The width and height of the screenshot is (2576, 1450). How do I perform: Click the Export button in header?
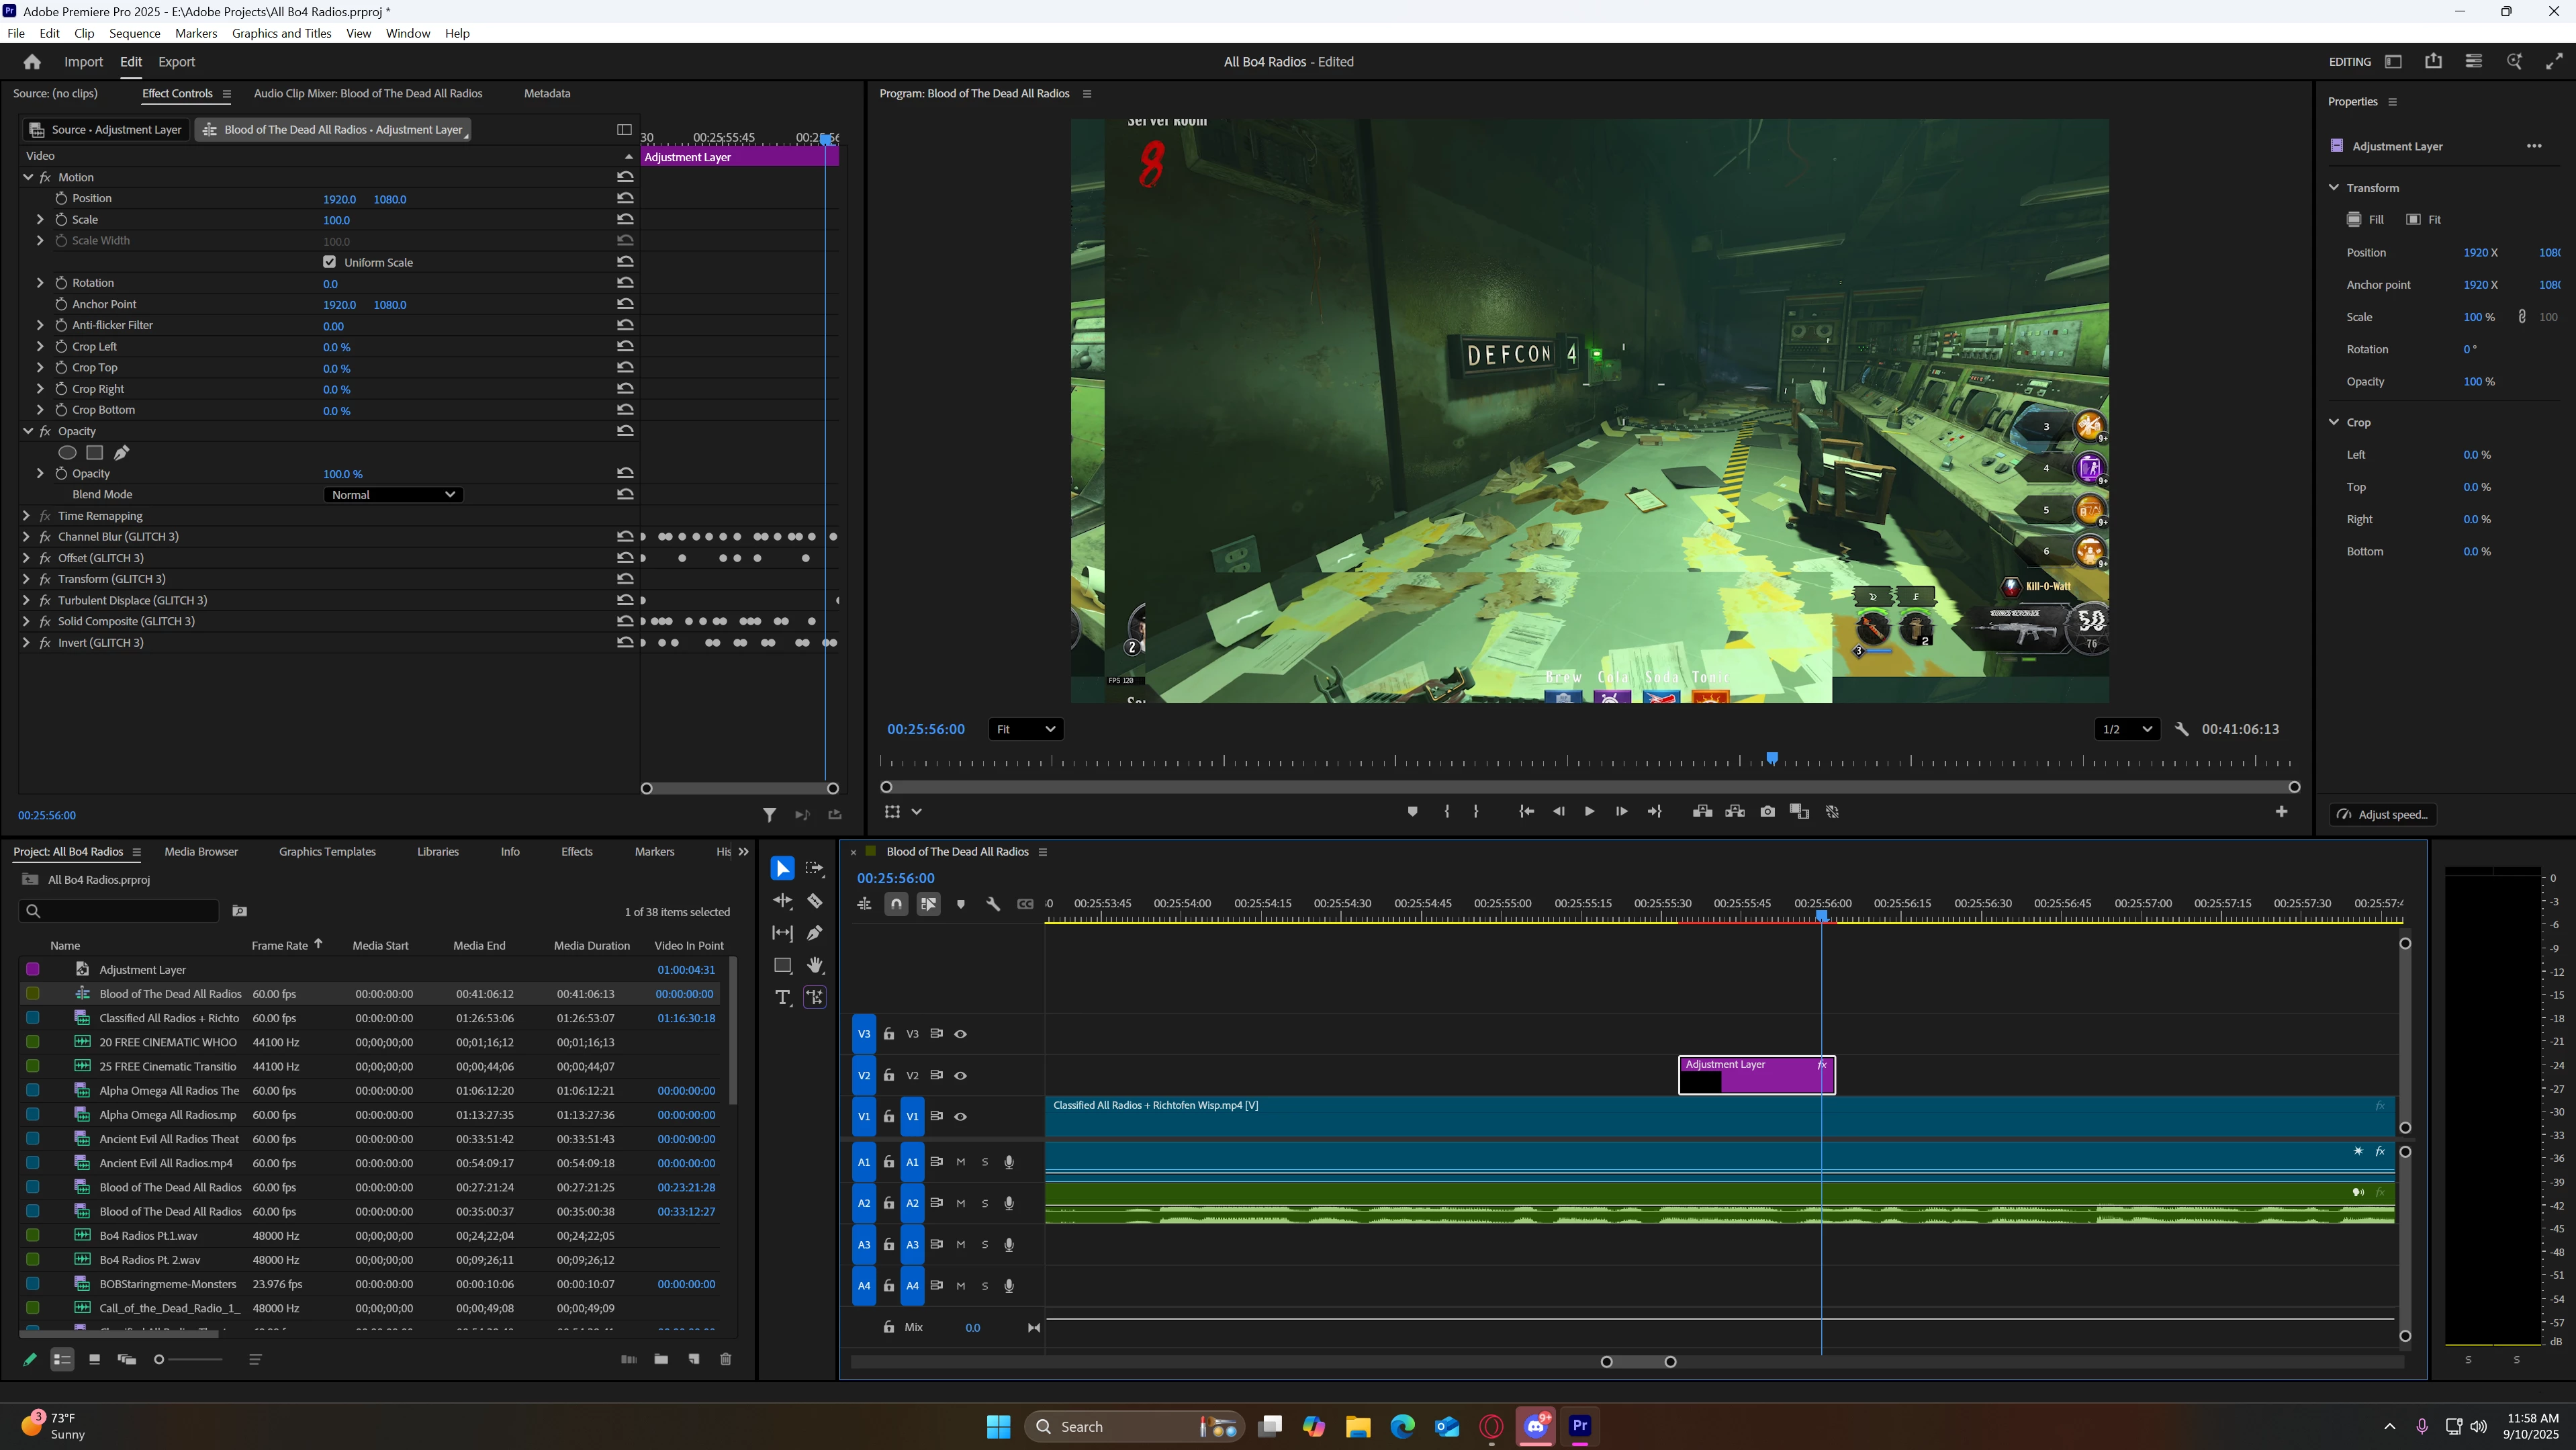(177, 62)
